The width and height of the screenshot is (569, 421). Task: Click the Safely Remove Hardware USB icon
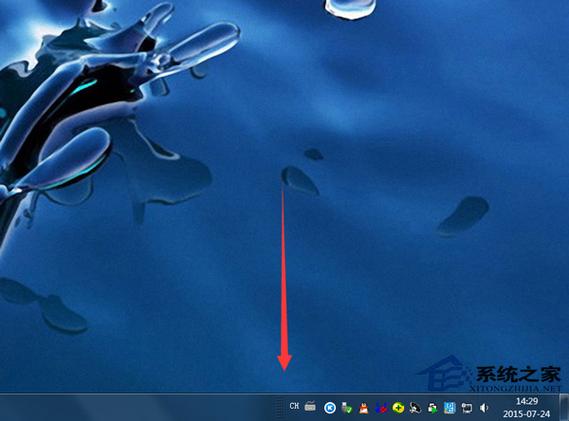pos(347,408)
